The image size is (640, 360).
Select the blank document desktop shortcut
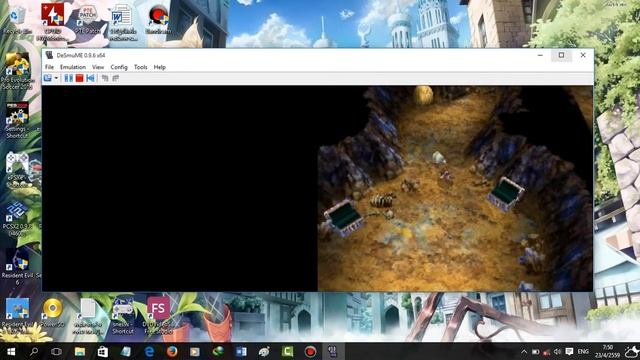click(87, 316)
